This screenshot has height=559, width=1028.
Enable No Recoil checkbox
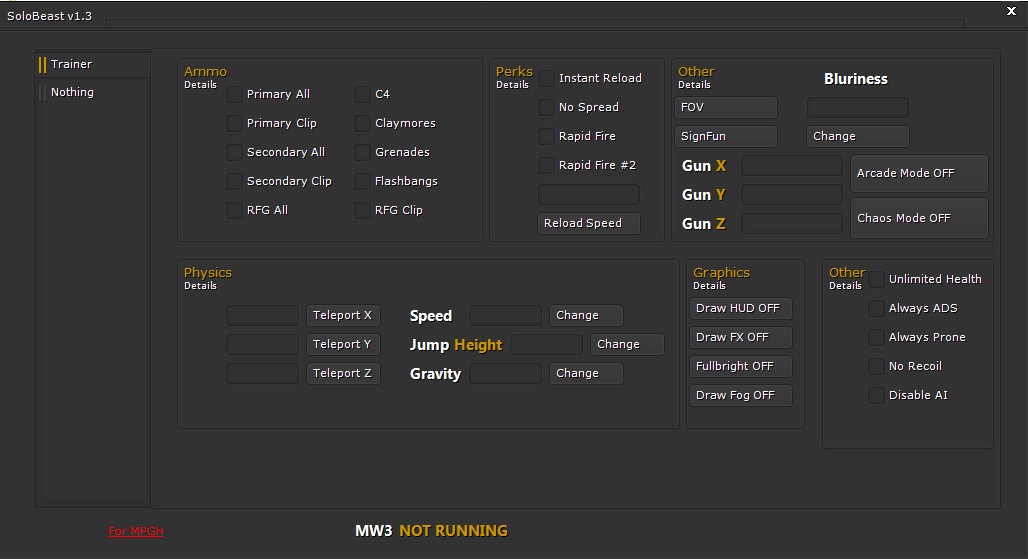point(876,366)
